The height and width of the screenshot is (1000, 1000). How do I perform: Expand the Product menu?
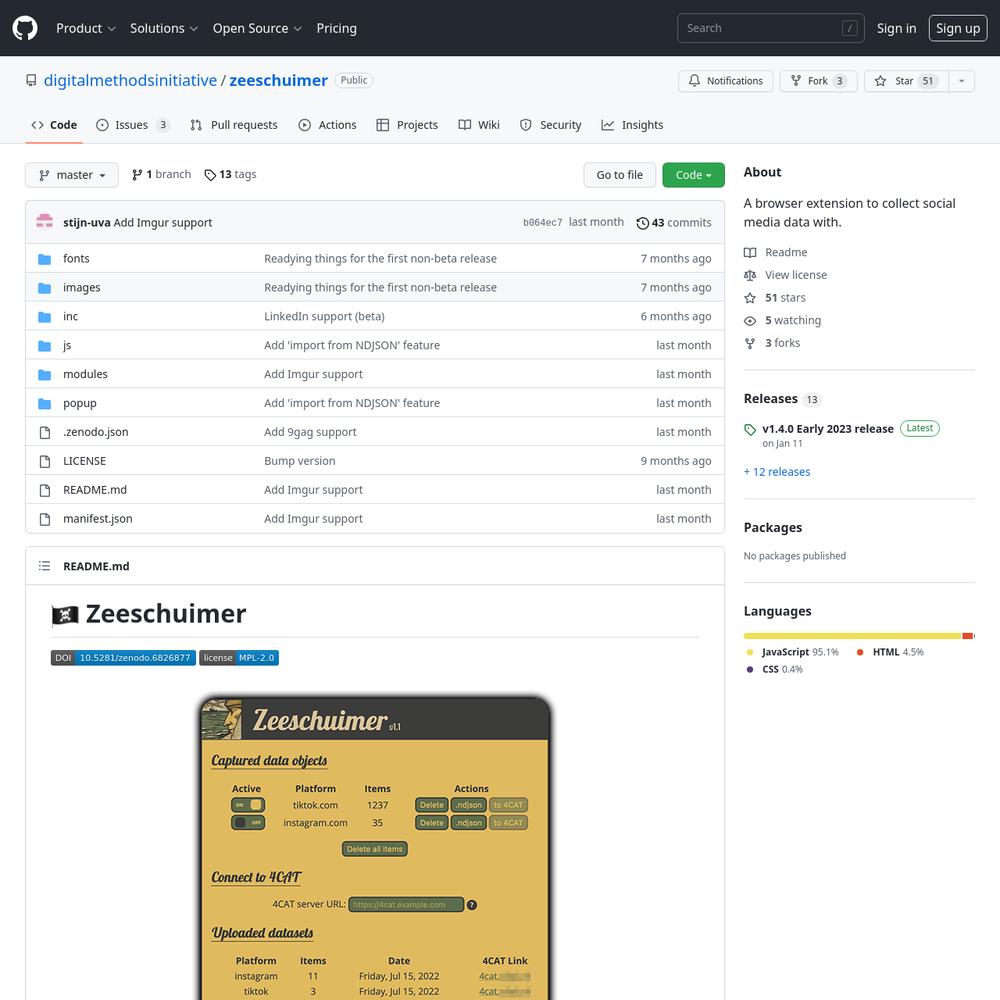click(85, 28)
